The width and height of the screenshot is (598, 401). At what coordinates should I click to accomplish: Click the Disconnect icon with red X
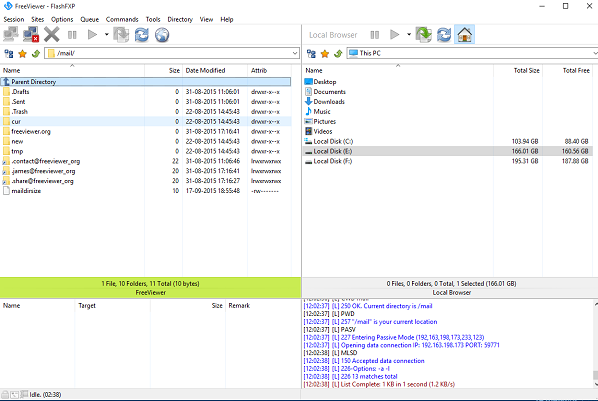(x=31, y=35)
